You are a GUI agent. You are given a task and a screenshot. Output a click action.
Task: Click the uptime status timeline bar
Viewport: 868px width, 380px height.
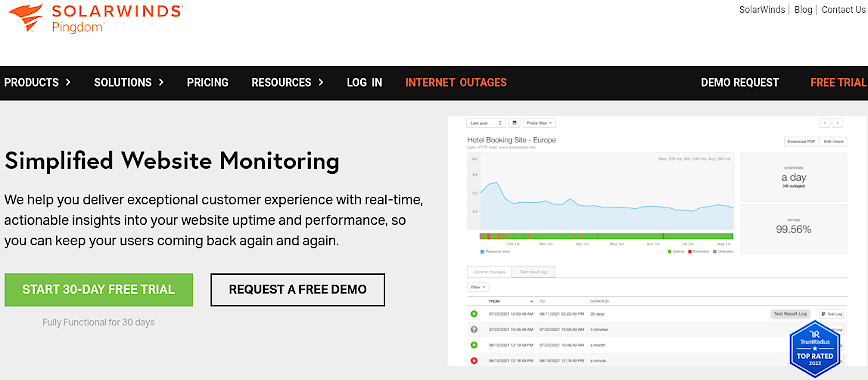(606, 236)
